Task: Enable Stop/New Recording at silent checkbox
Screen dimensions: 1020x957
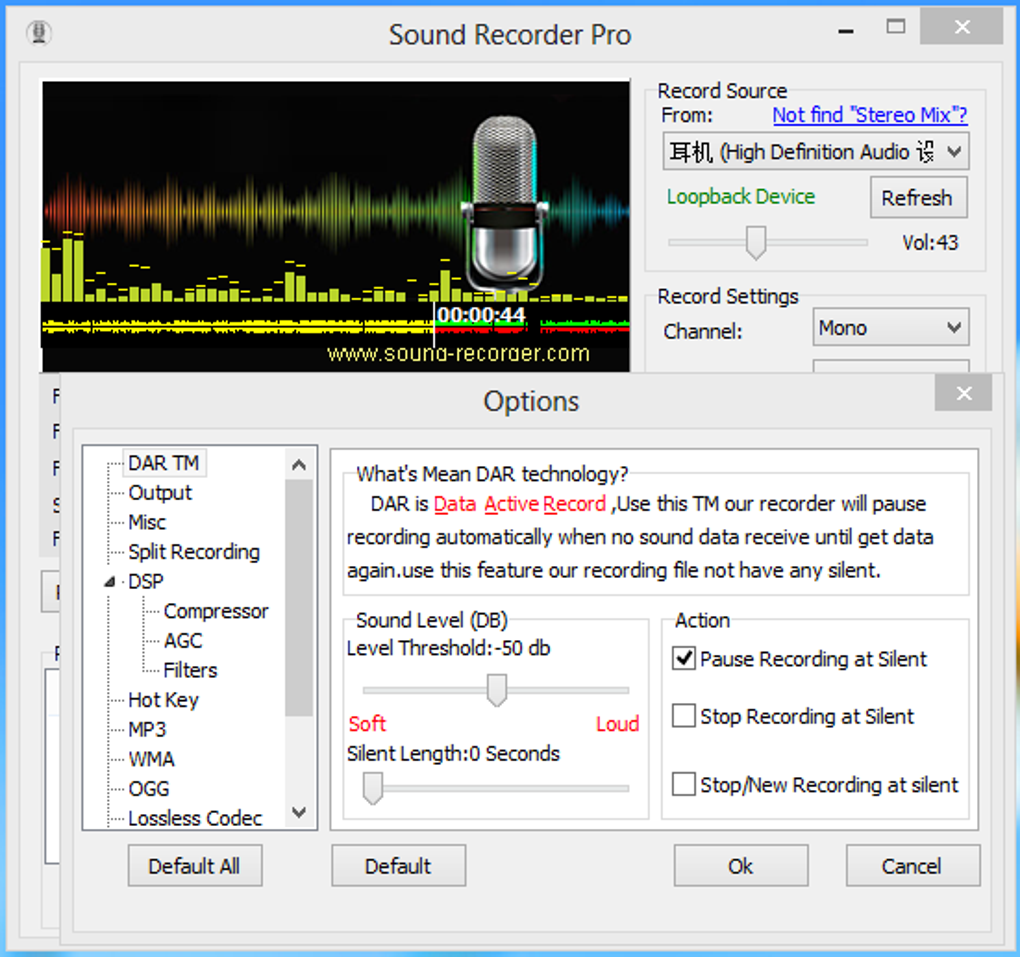Action: click(684, 785)
